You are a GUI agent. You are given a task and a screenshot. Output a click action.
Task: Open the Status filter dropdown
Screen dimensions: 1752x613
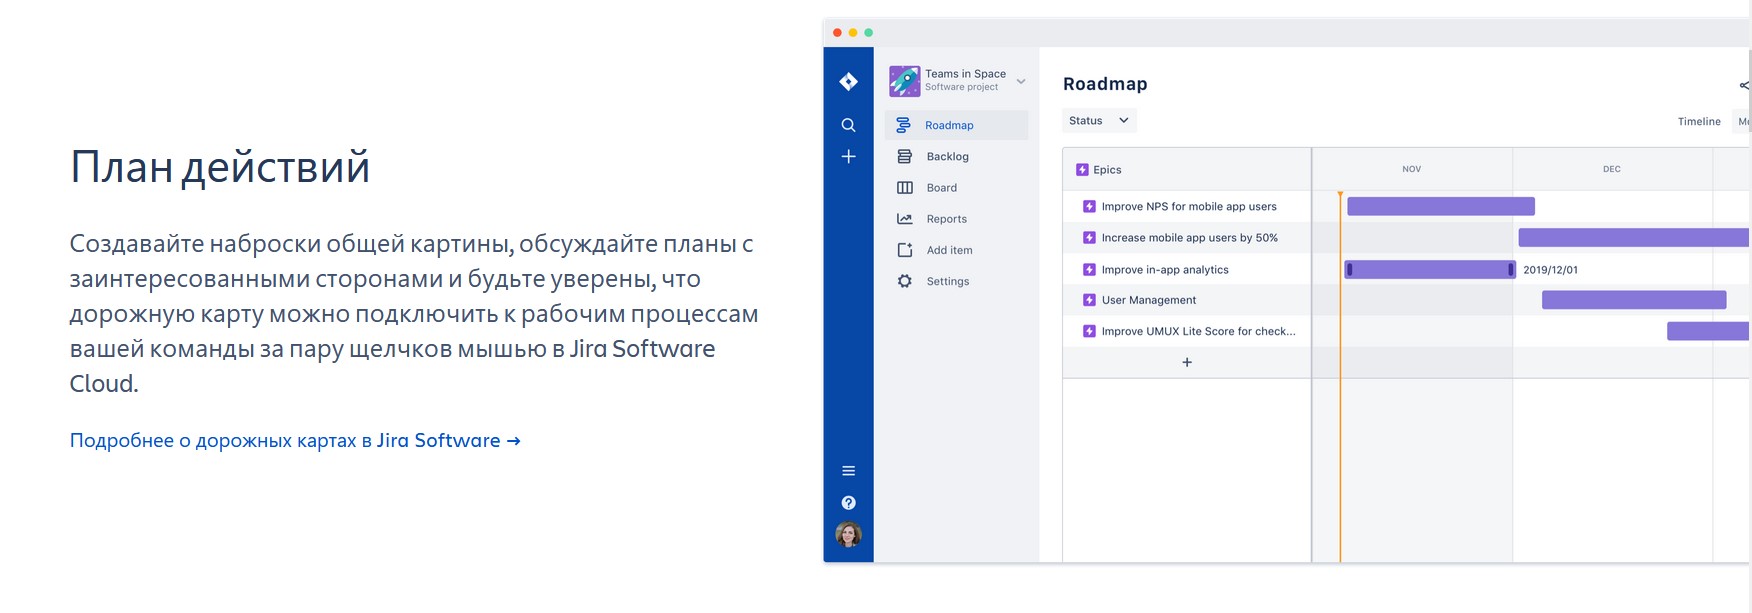point(1098,121)
